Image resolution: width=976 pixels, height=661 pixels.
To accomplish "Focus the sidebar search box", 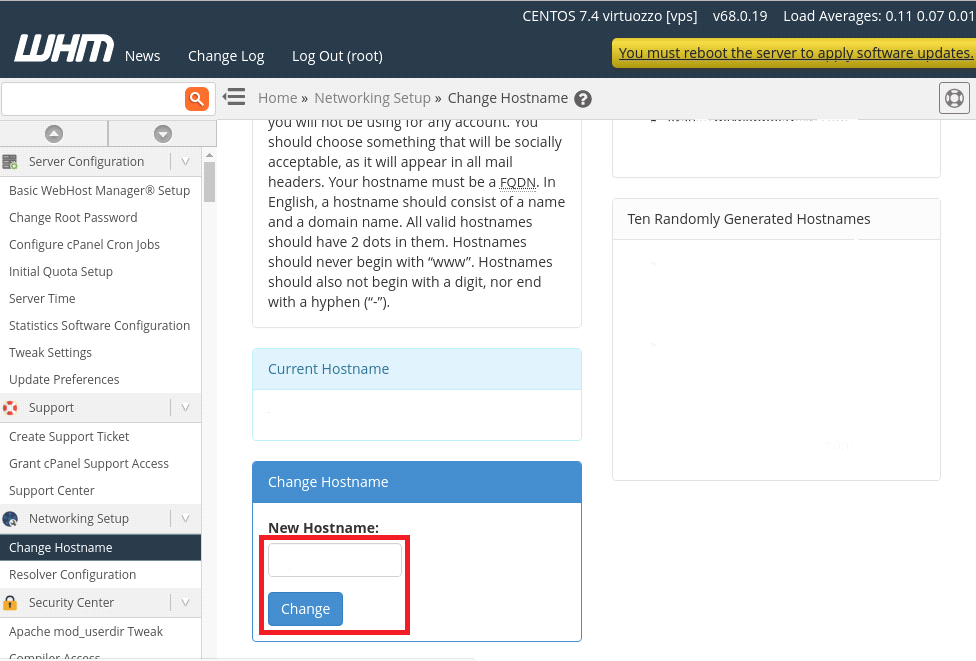I will click(93, 99).
